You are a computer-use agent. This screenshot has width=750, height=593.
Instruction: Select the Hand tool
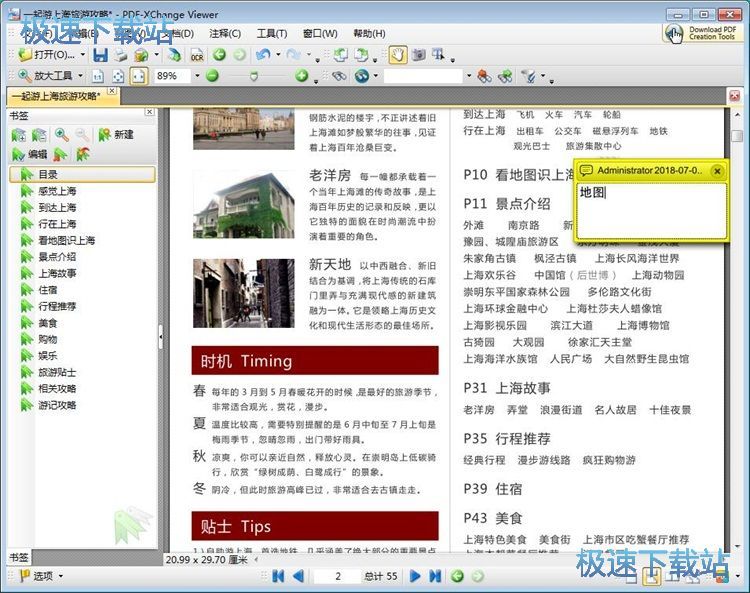[x=397, y=55]
